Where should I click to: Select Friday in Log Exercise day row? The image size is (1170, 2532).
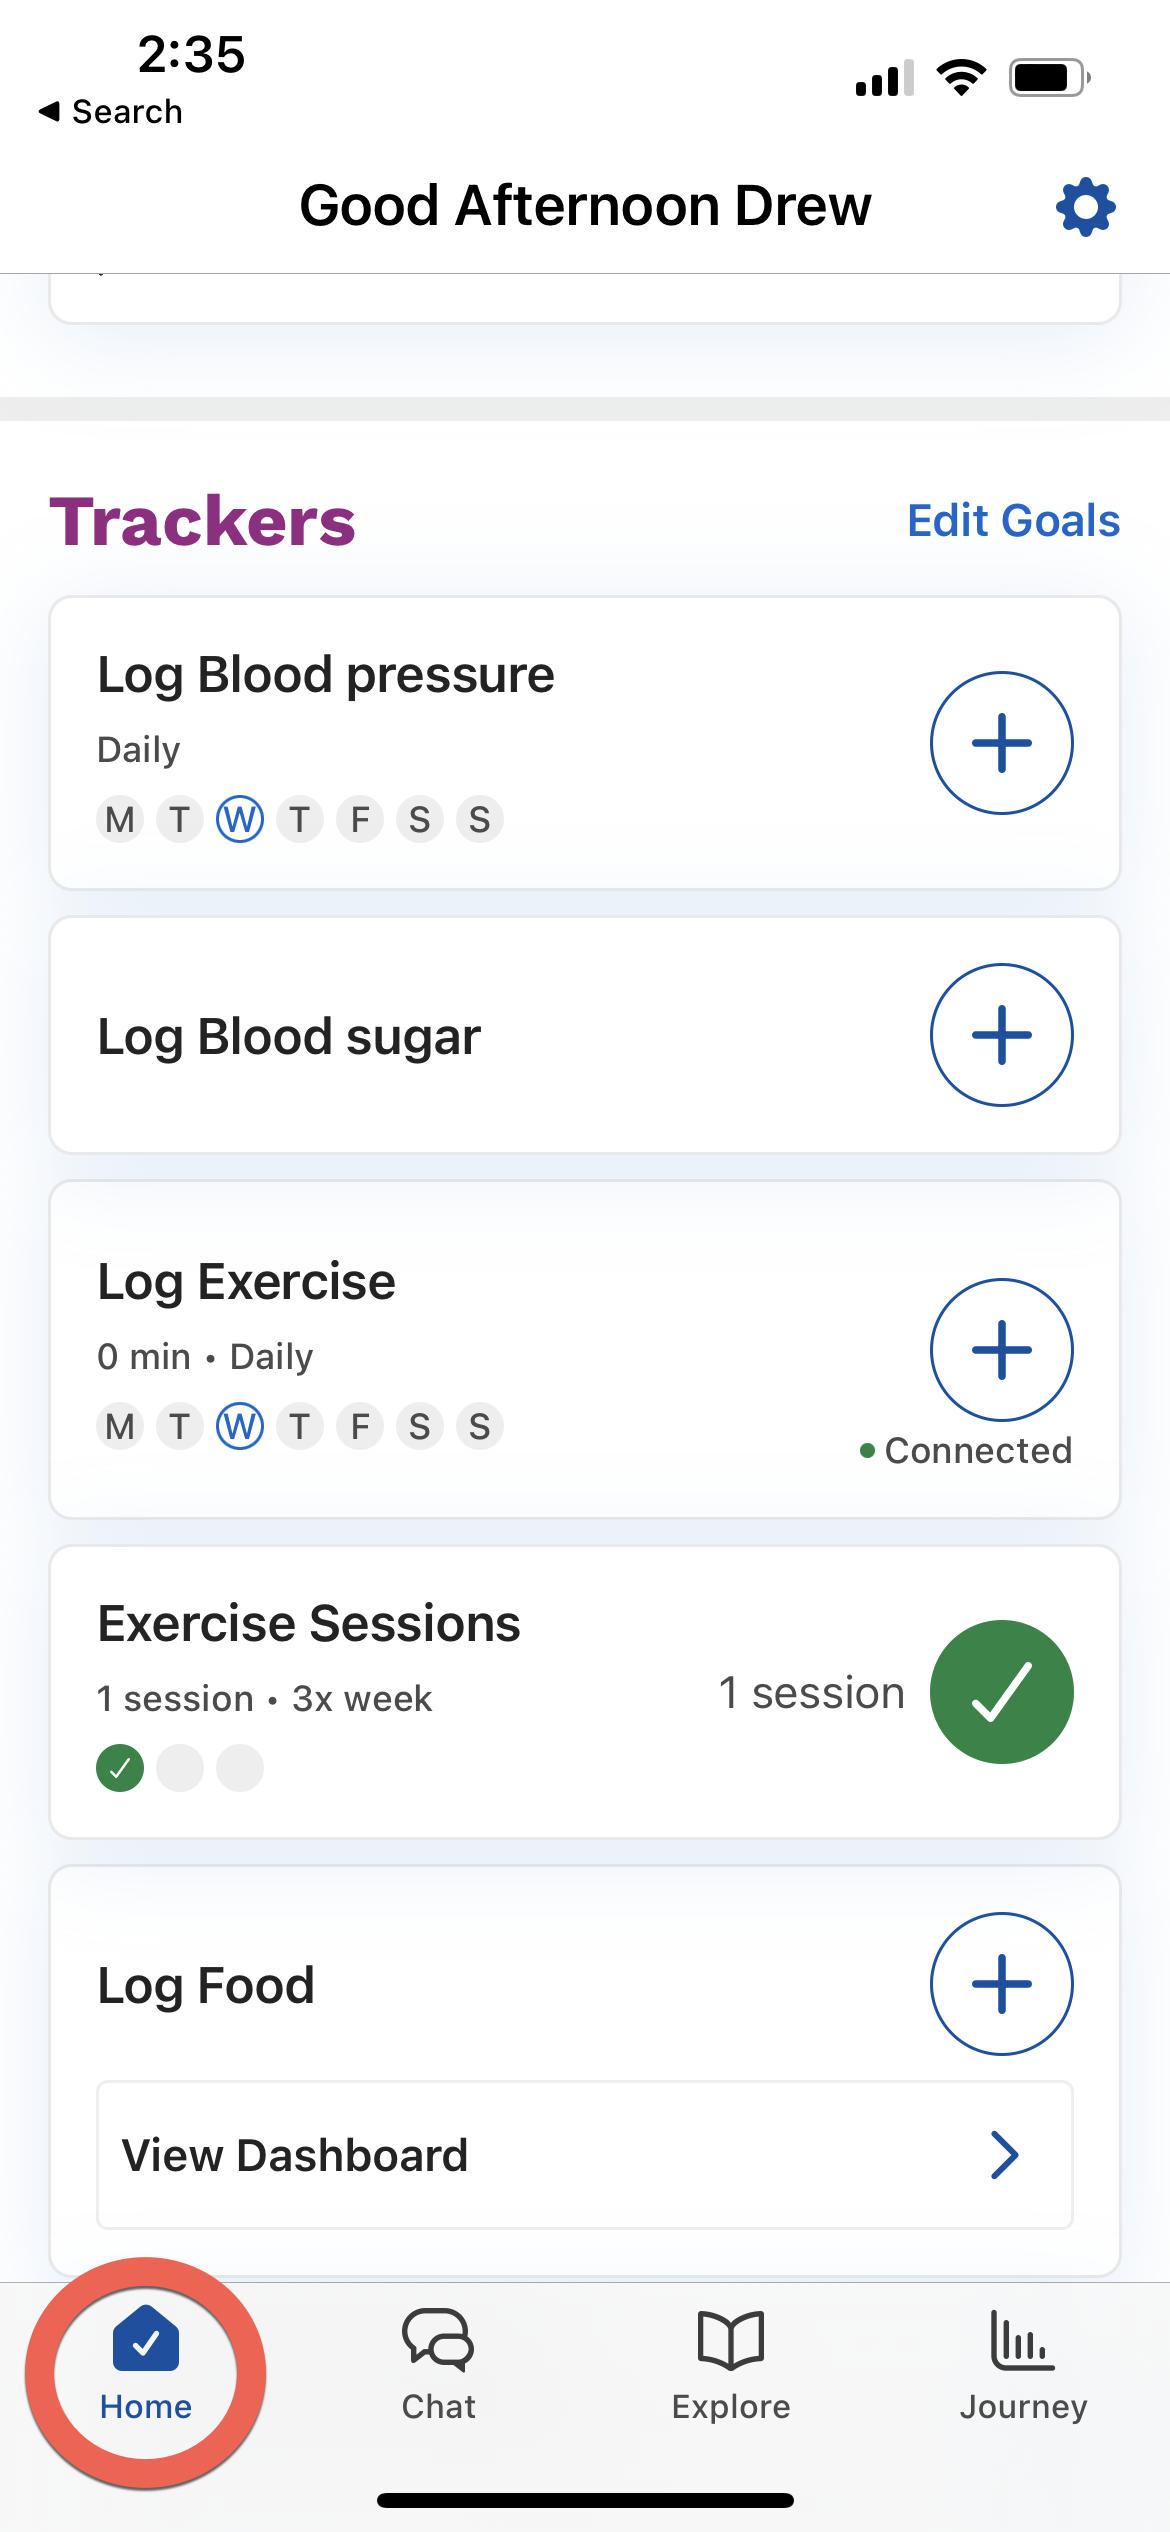[360, 1427]
